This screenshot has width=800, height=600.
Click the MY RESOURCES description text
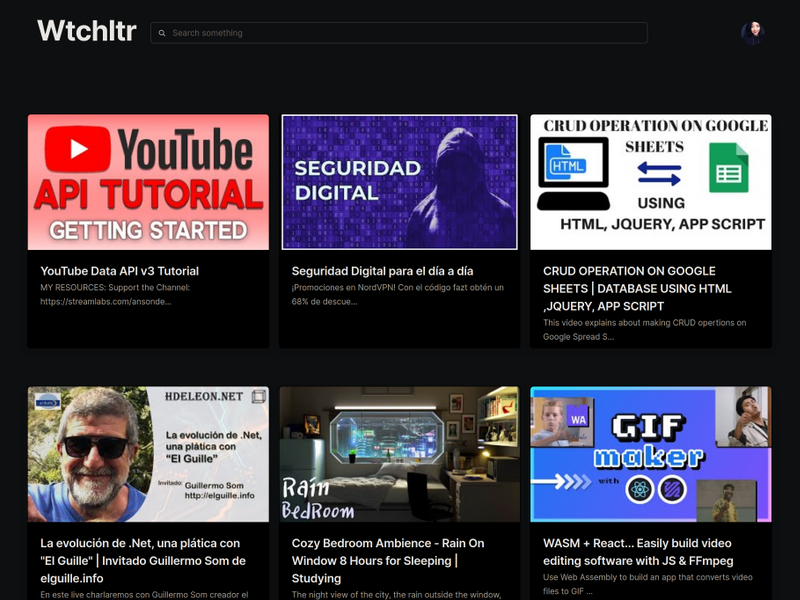[115, 294]
